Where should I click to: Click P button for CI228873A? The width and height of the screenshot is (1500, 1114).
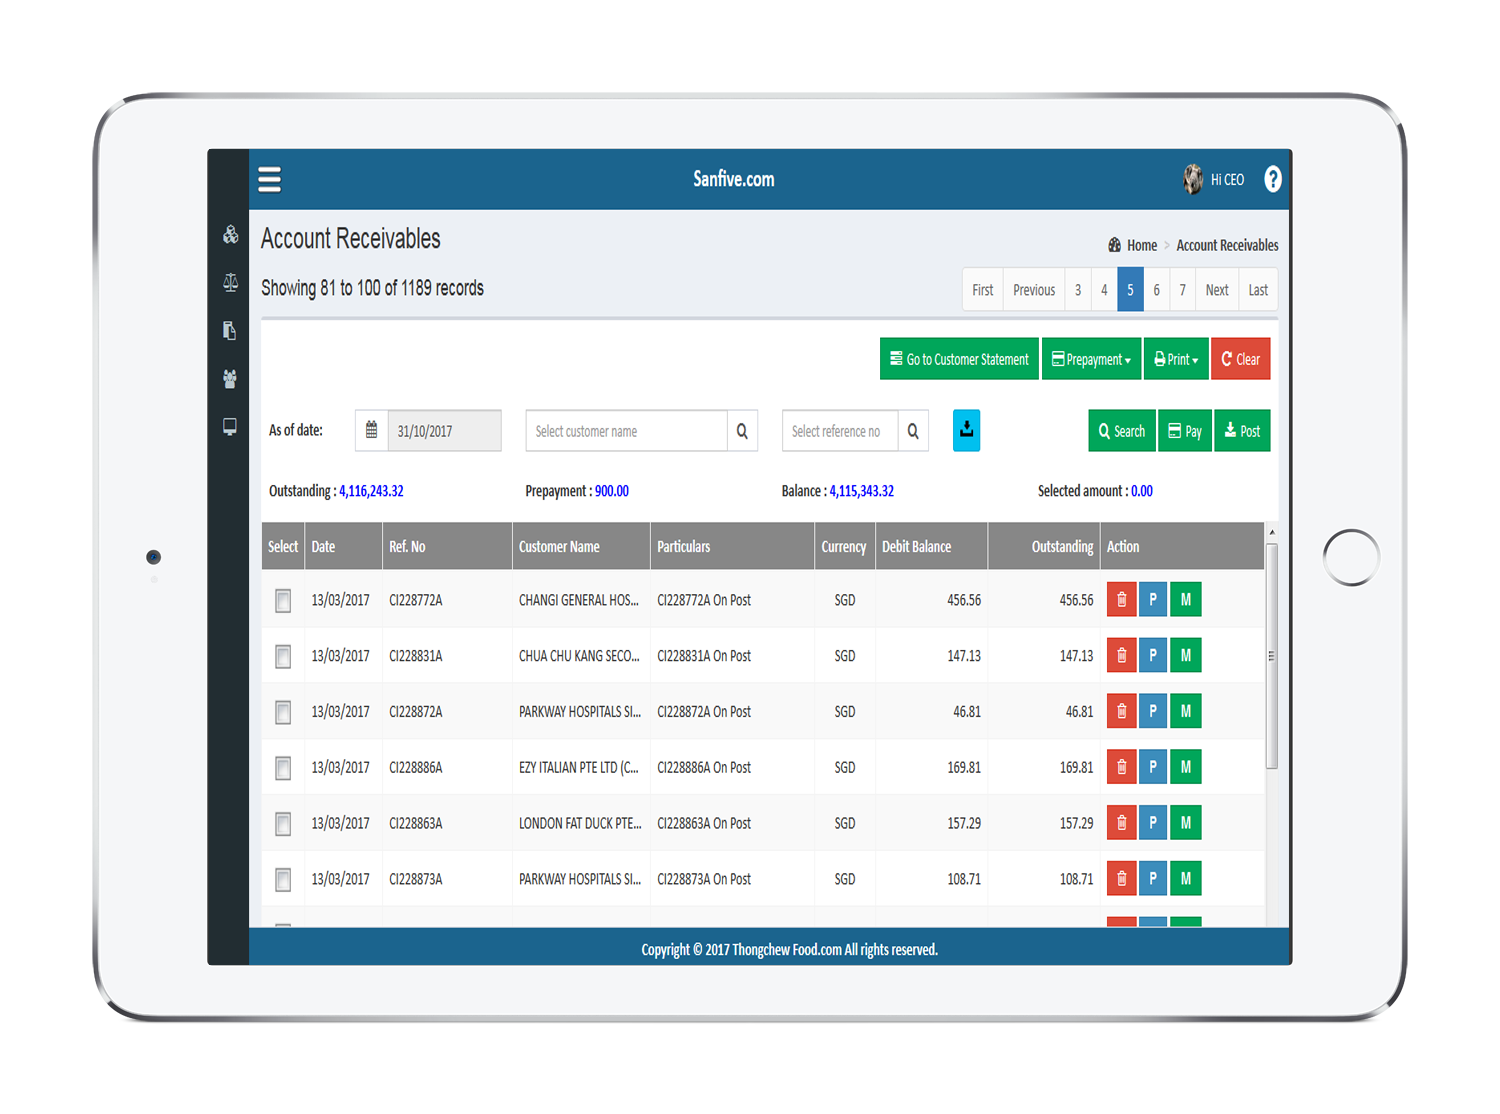tap(1153, 879)
